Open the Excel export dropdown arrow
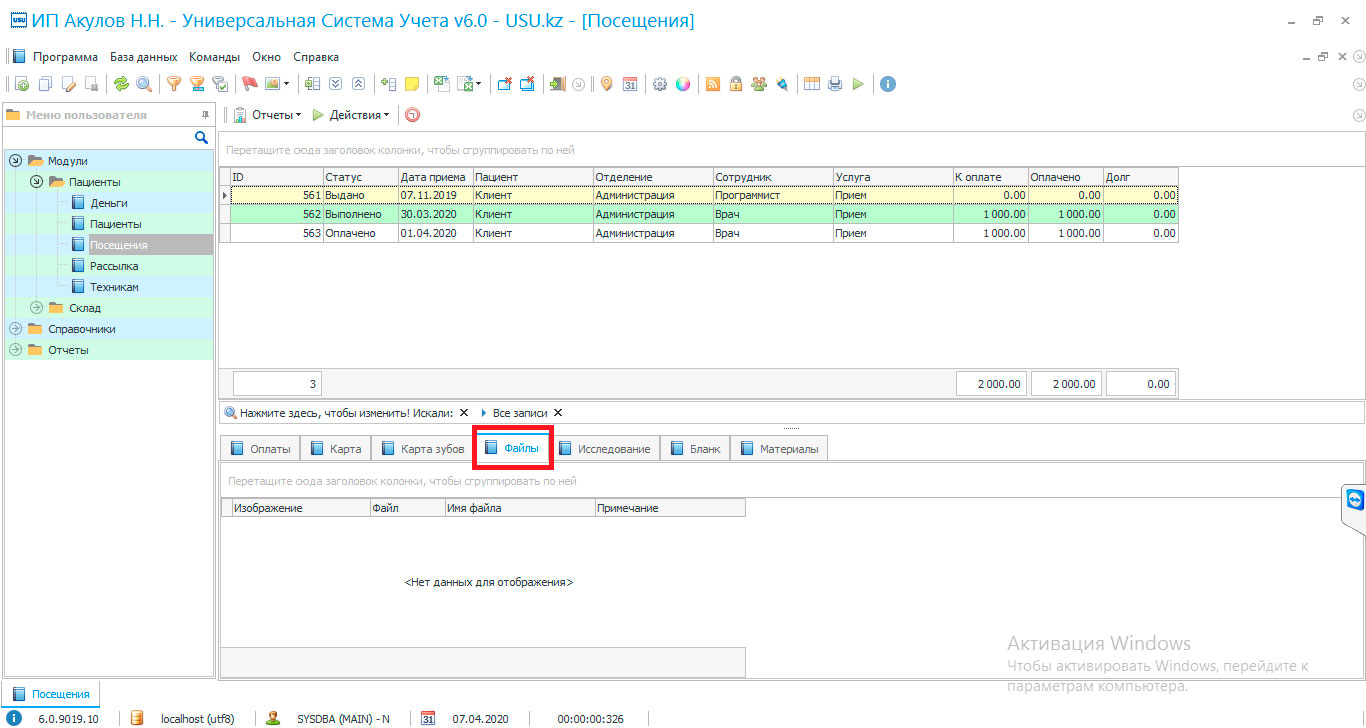Screen dimensions: 1366x728 [x=479, y=84]
